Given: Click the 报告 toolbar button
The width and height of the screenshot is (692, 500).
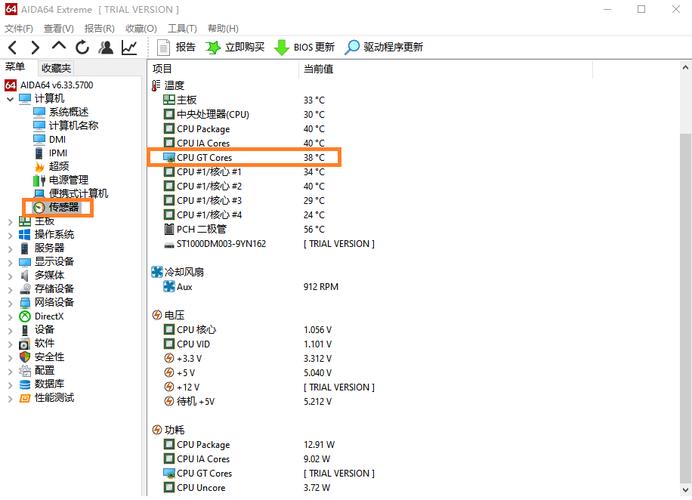Looking at the screenshot, I should (x=176, y=47).
